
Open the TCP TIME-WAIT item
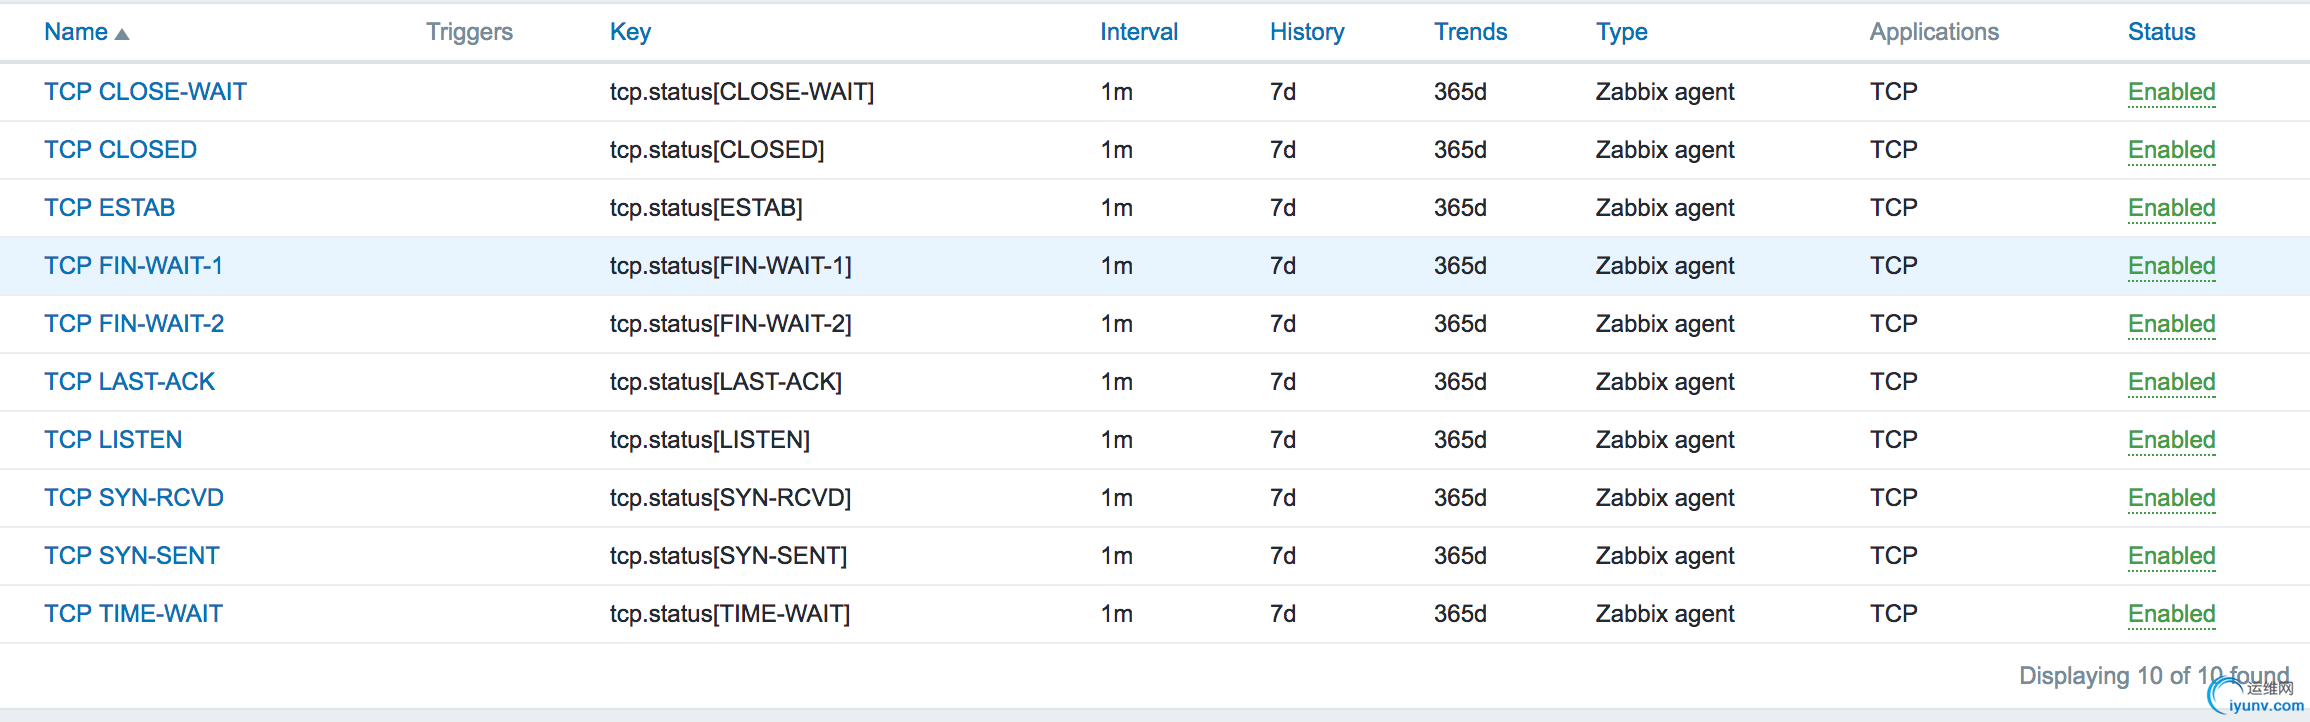[x=133, y=614]
